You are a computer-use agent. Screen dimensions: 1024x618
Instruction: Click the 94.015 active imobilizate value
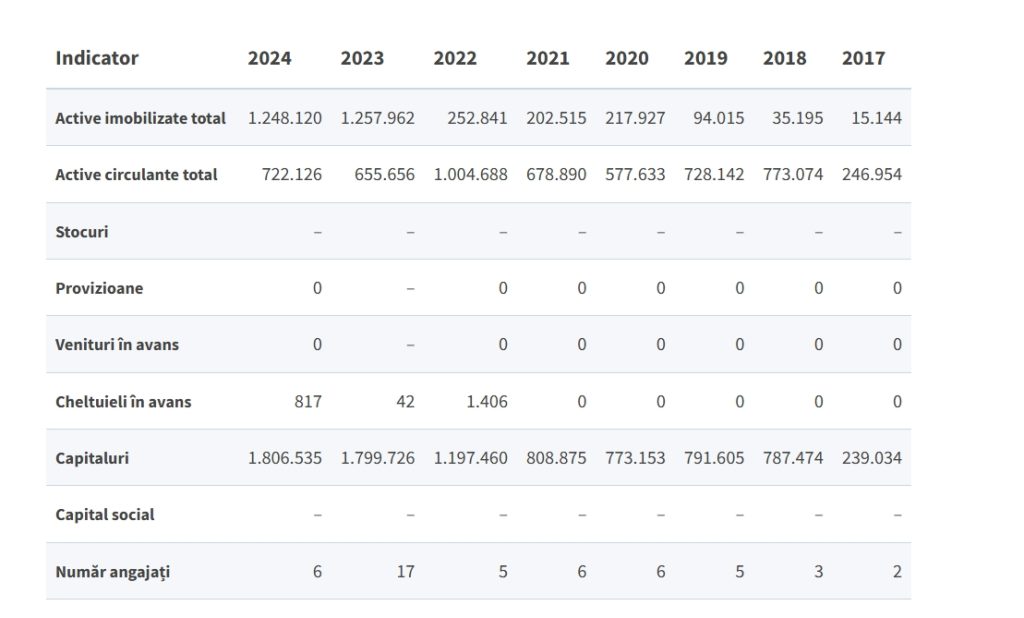718,118
